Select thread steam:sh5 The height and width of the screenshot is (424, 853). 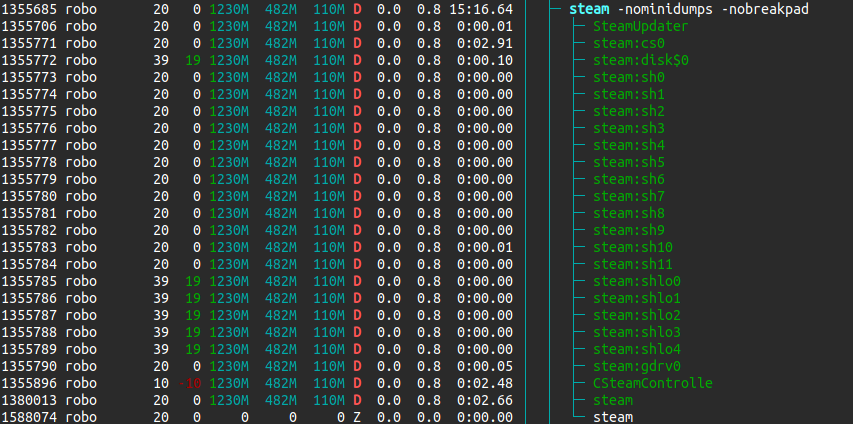pos(629,162)
